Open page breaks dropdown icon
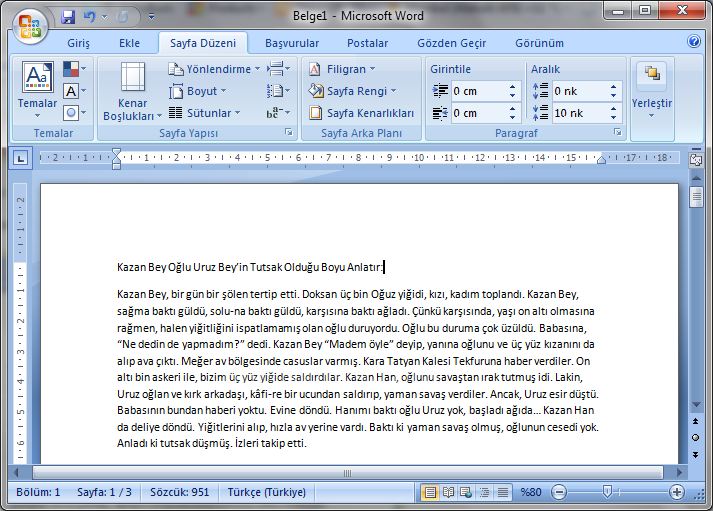 [x=278, y=69]
